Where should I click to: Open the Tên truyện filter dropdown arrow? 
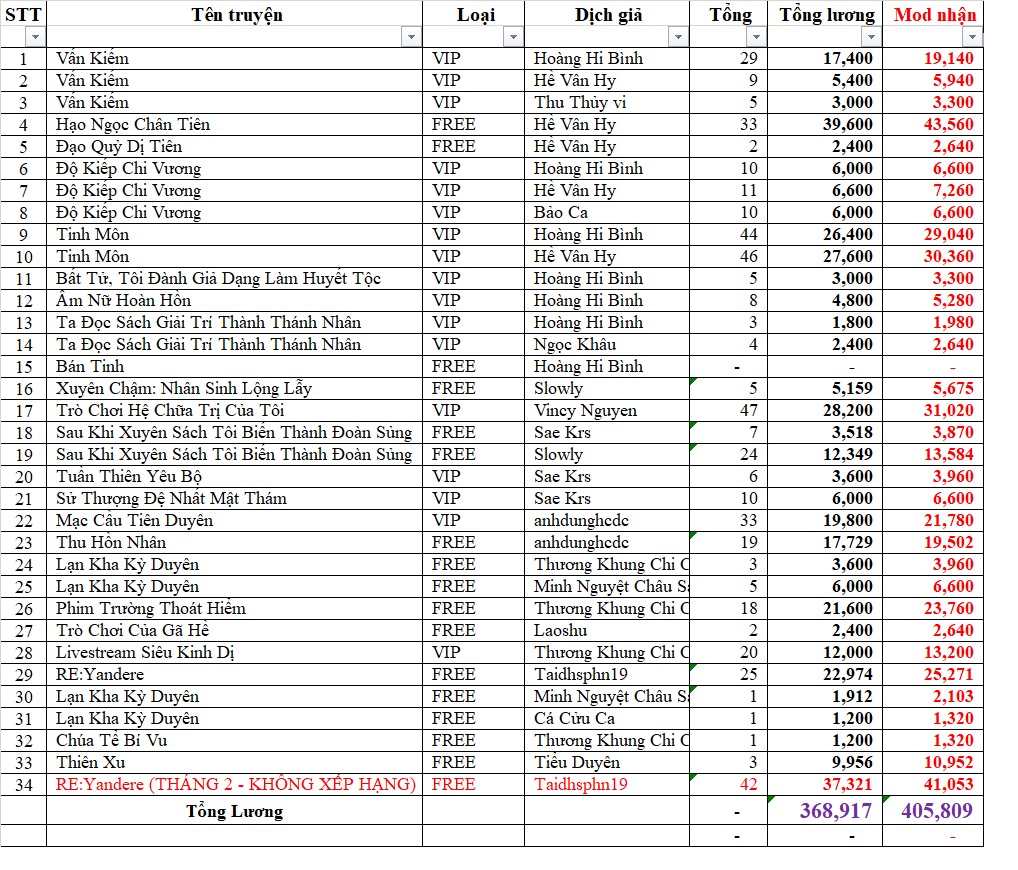pyautogui.click(x=411, y=37)
